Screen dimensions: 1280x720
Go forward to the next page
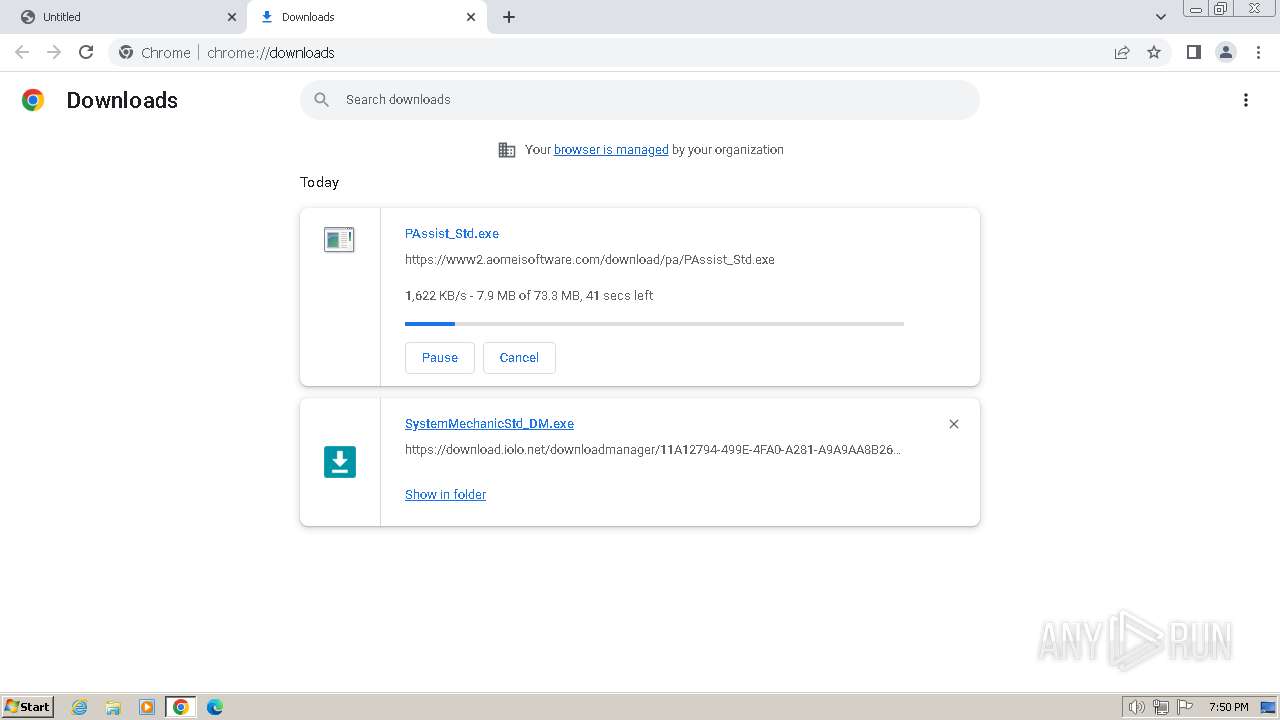click(54, 52)
